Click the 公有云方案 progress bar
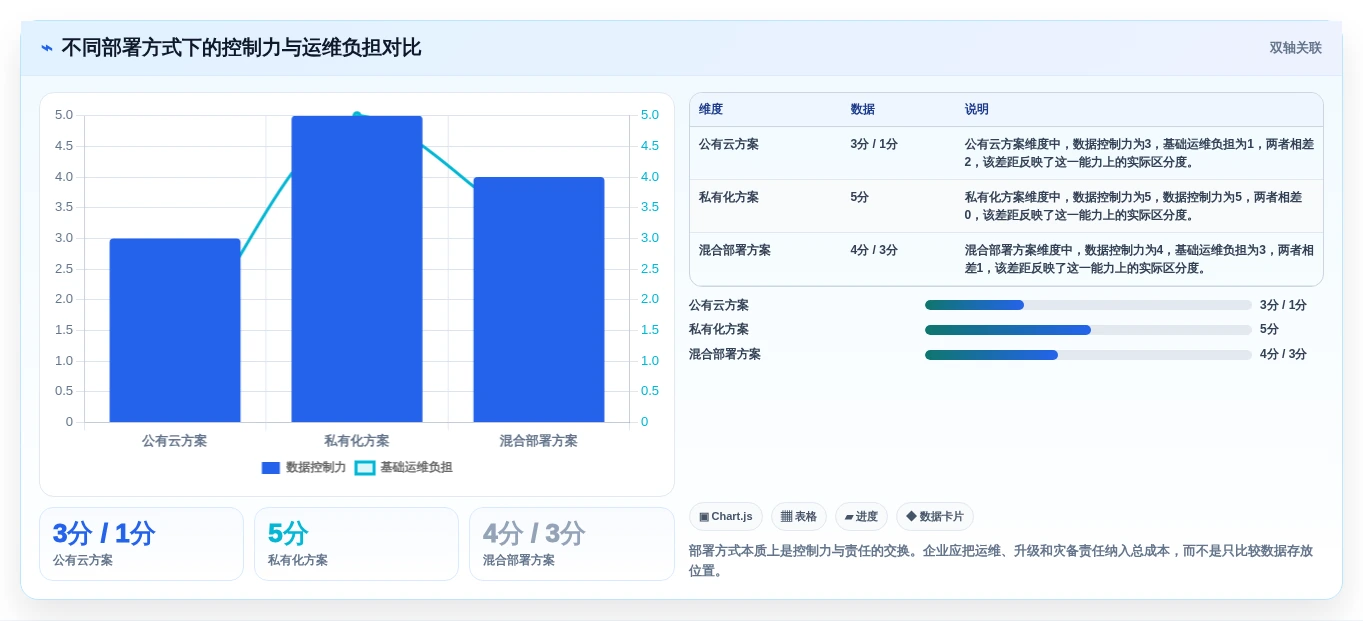1363x621 pixels. pyautogui.click(x=1088, y=305)
